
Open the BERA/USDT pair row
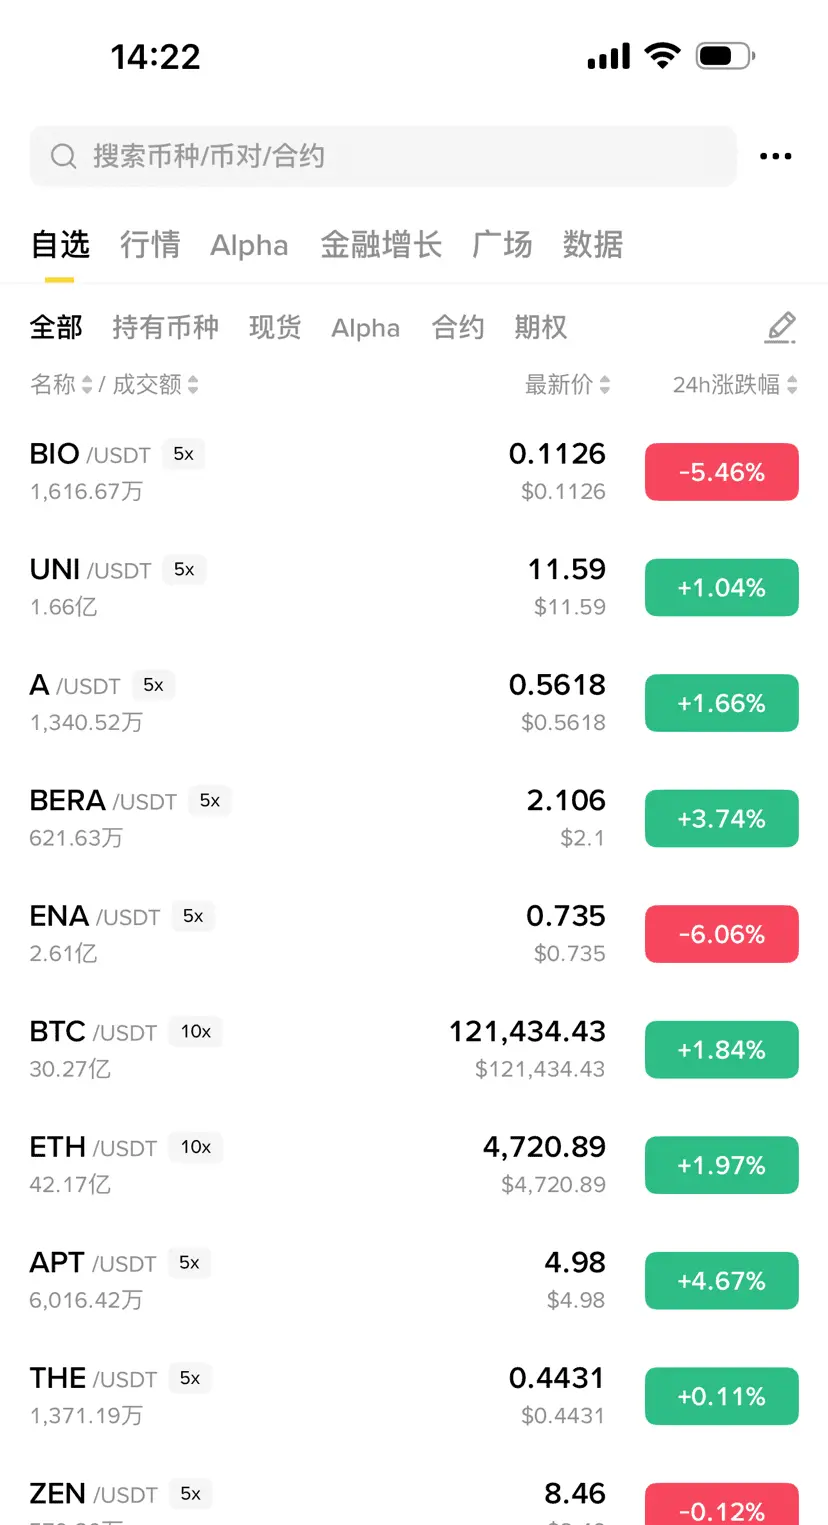click(414, 818)
